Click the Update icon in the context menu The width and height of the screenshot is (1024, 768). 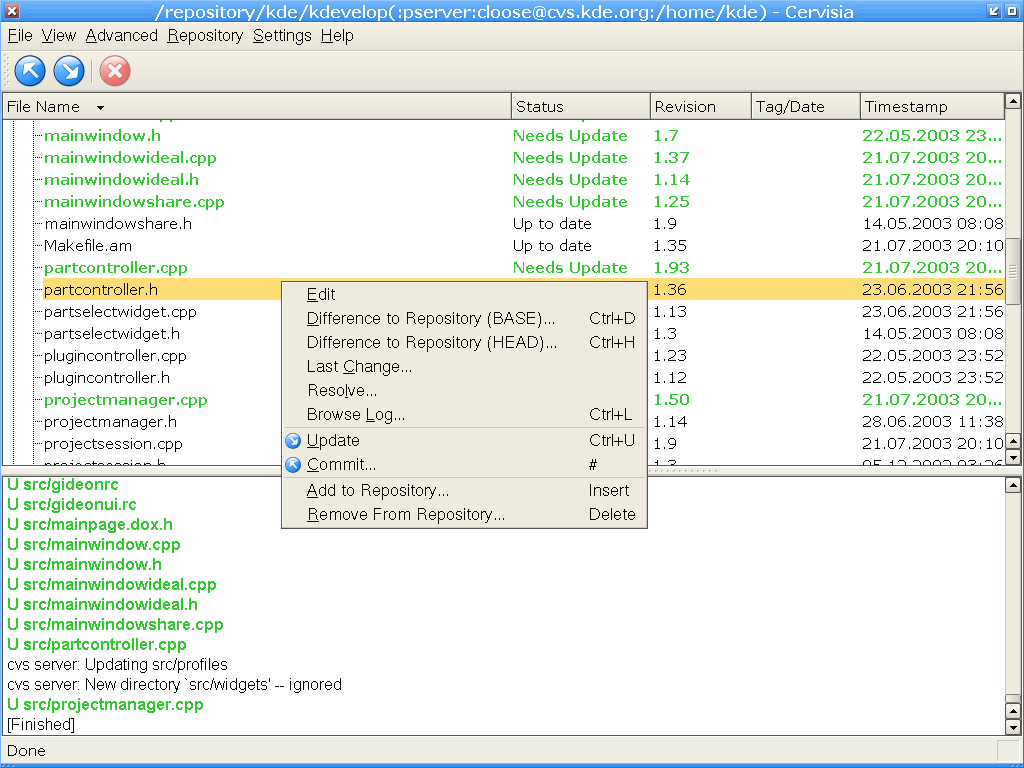pos(293,441)
